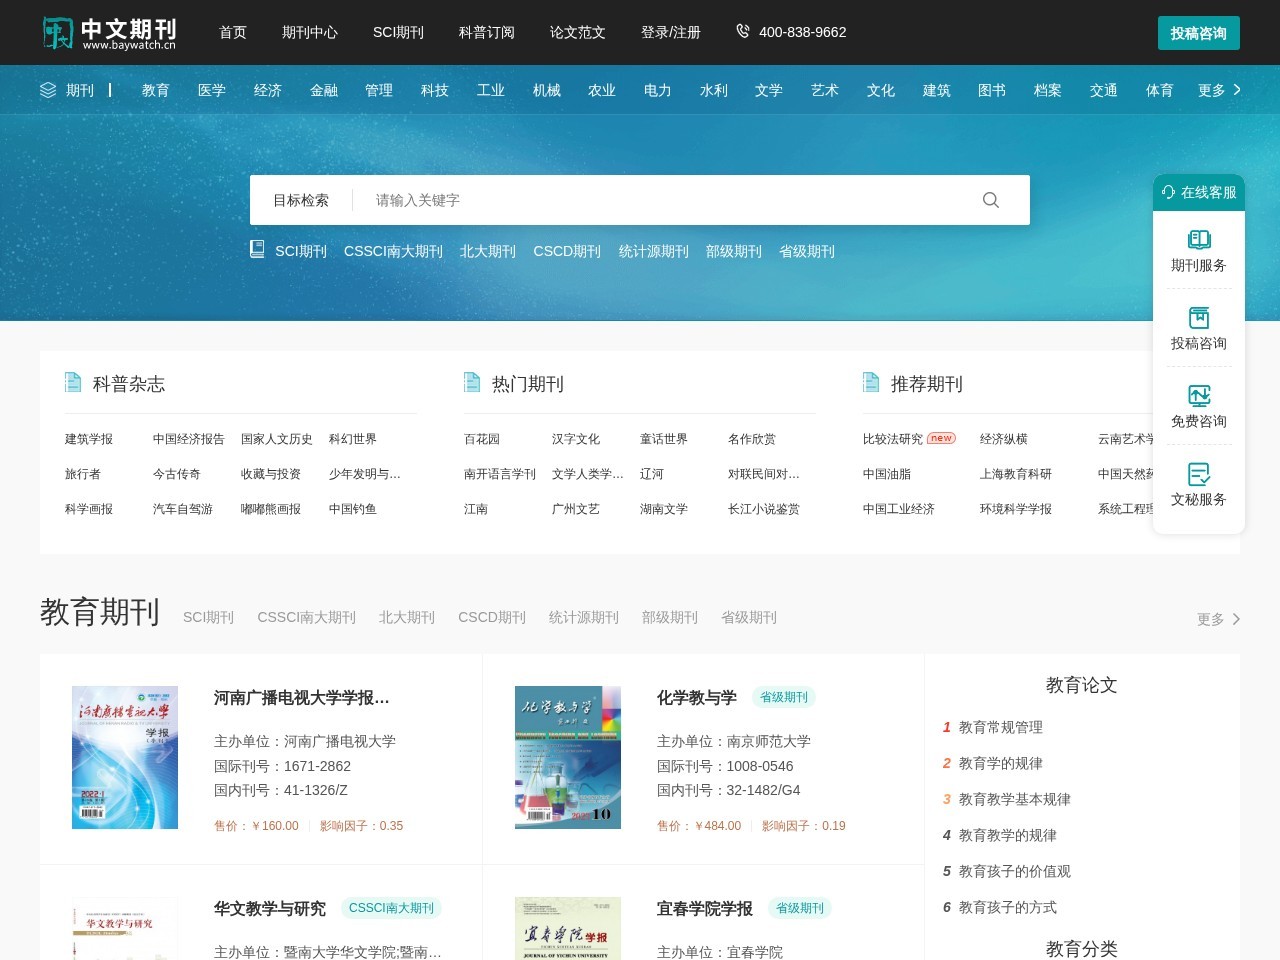The width and height of the screenshot is (1280, 960).
Task: Click the 期刊 filter icon in category bar
Action: click(47, 90)
